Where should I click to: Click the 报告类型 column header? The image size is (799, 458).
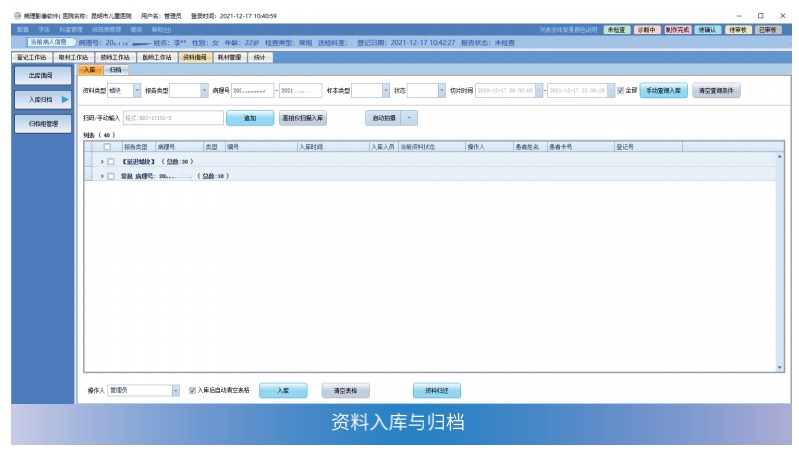click(x=139, y=147)
